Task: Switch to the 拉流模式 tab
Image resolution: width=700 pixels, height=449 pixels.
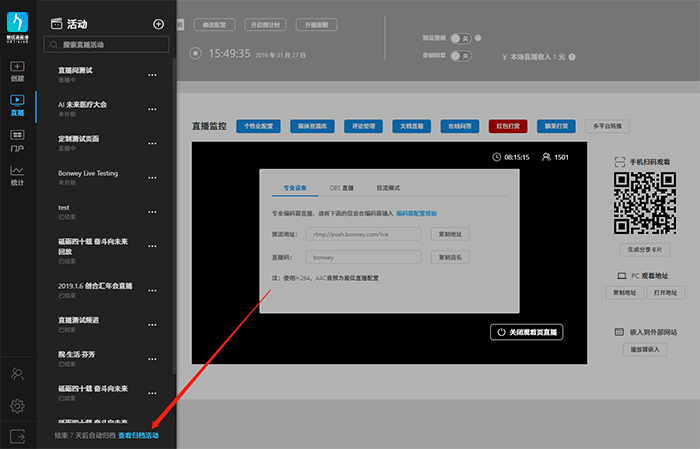Action: click(x=388, y=187)
